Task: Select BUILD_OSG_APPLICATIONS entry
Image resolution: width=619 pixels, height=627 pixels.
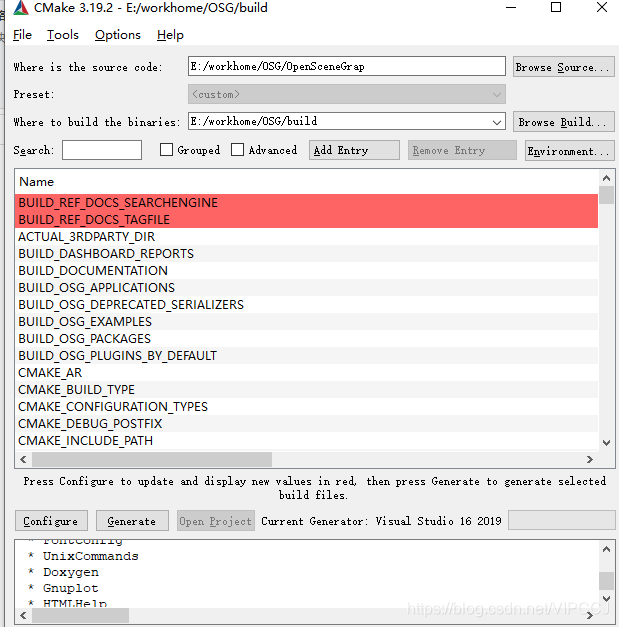Action: click(306, 288)
